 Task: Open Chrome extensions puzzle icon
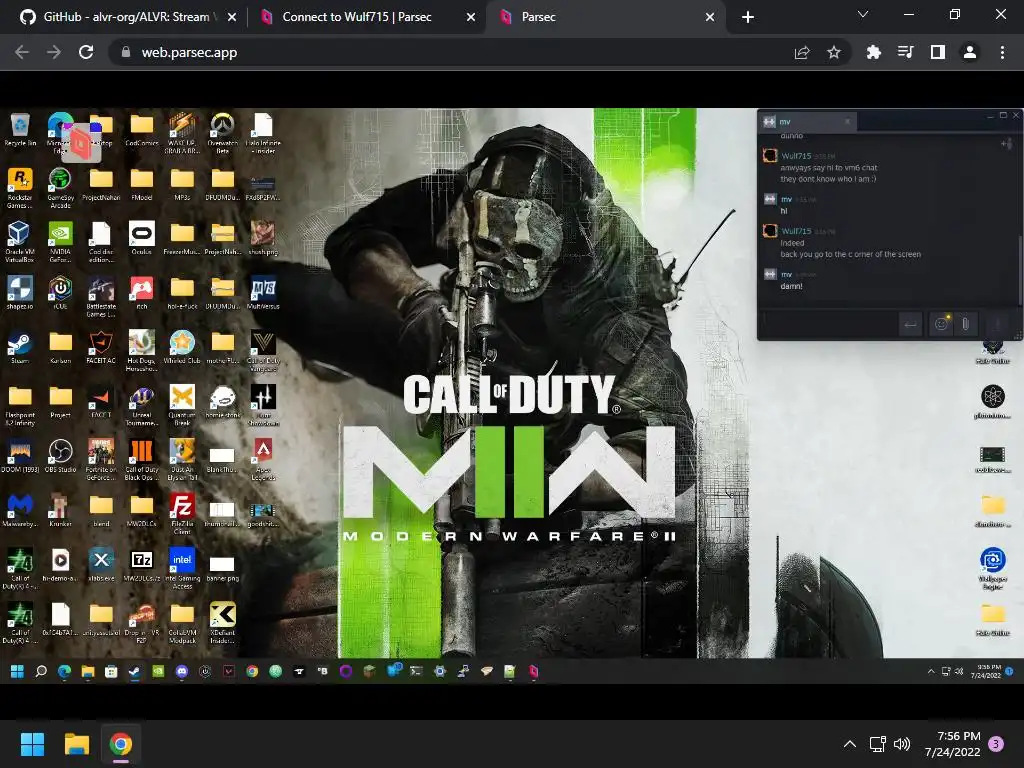(x=874, y=52)
